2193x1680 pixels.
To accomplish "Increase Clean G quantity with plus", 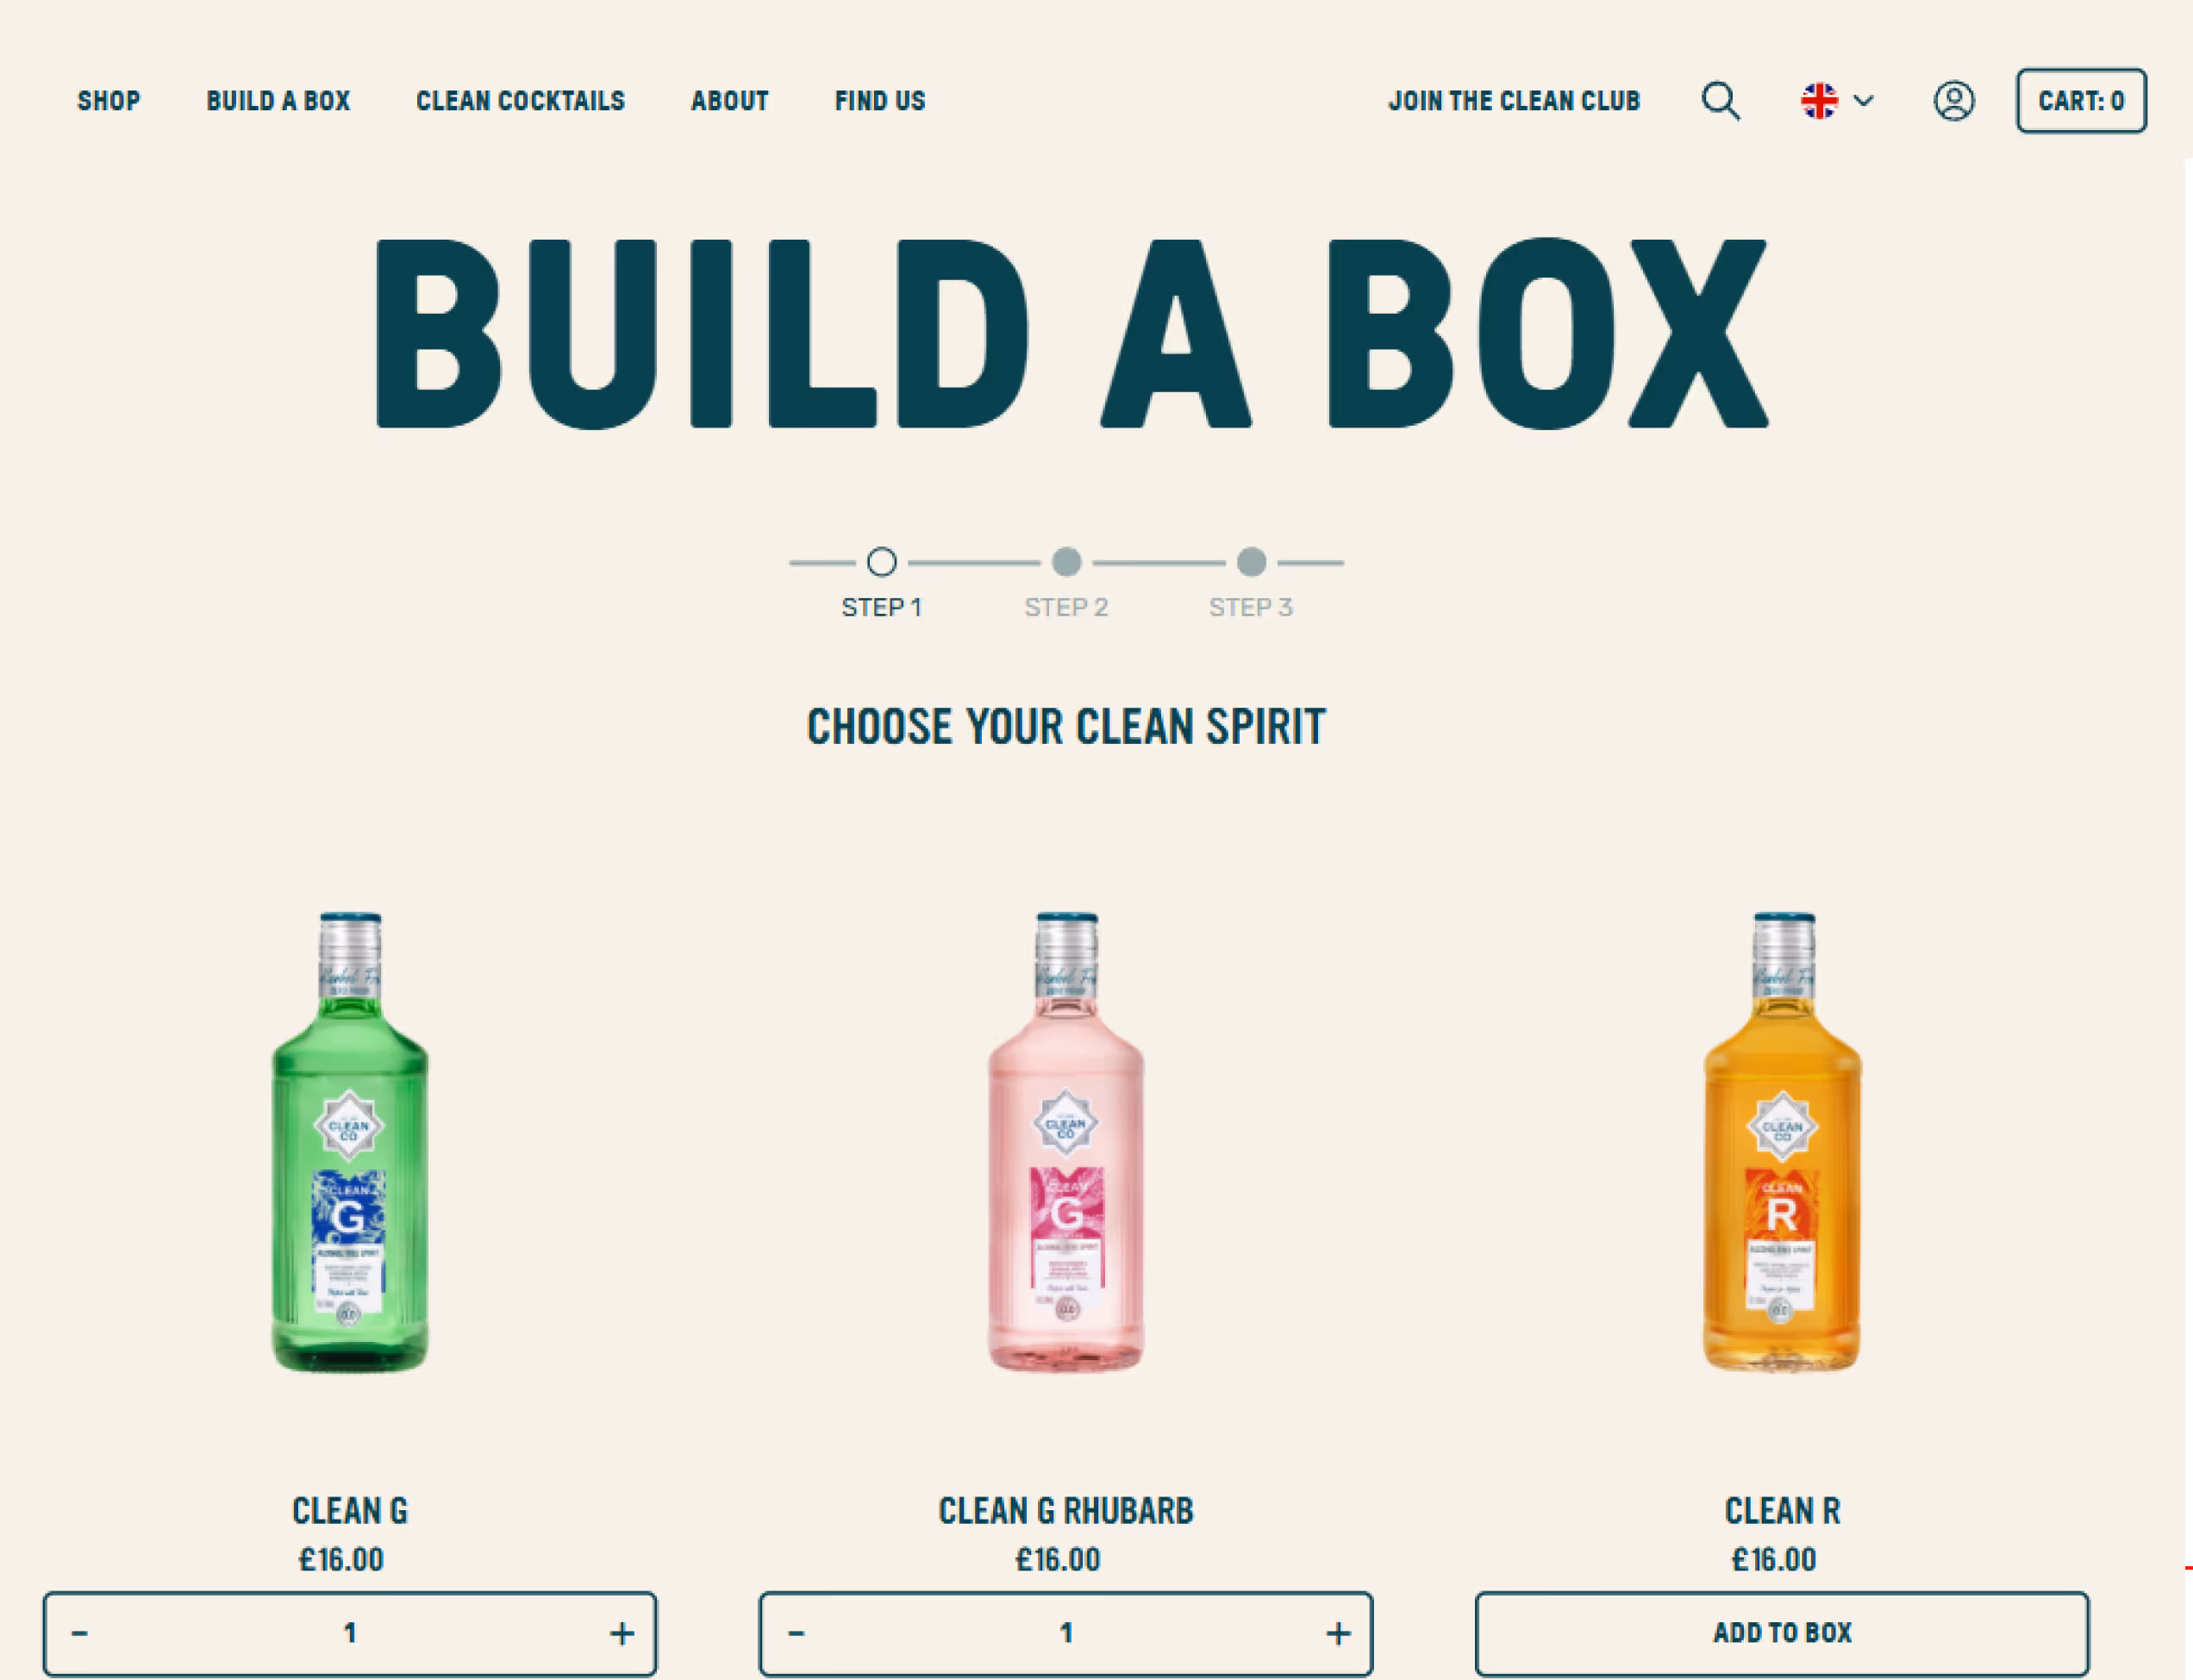I will (x=622, y=1633).
